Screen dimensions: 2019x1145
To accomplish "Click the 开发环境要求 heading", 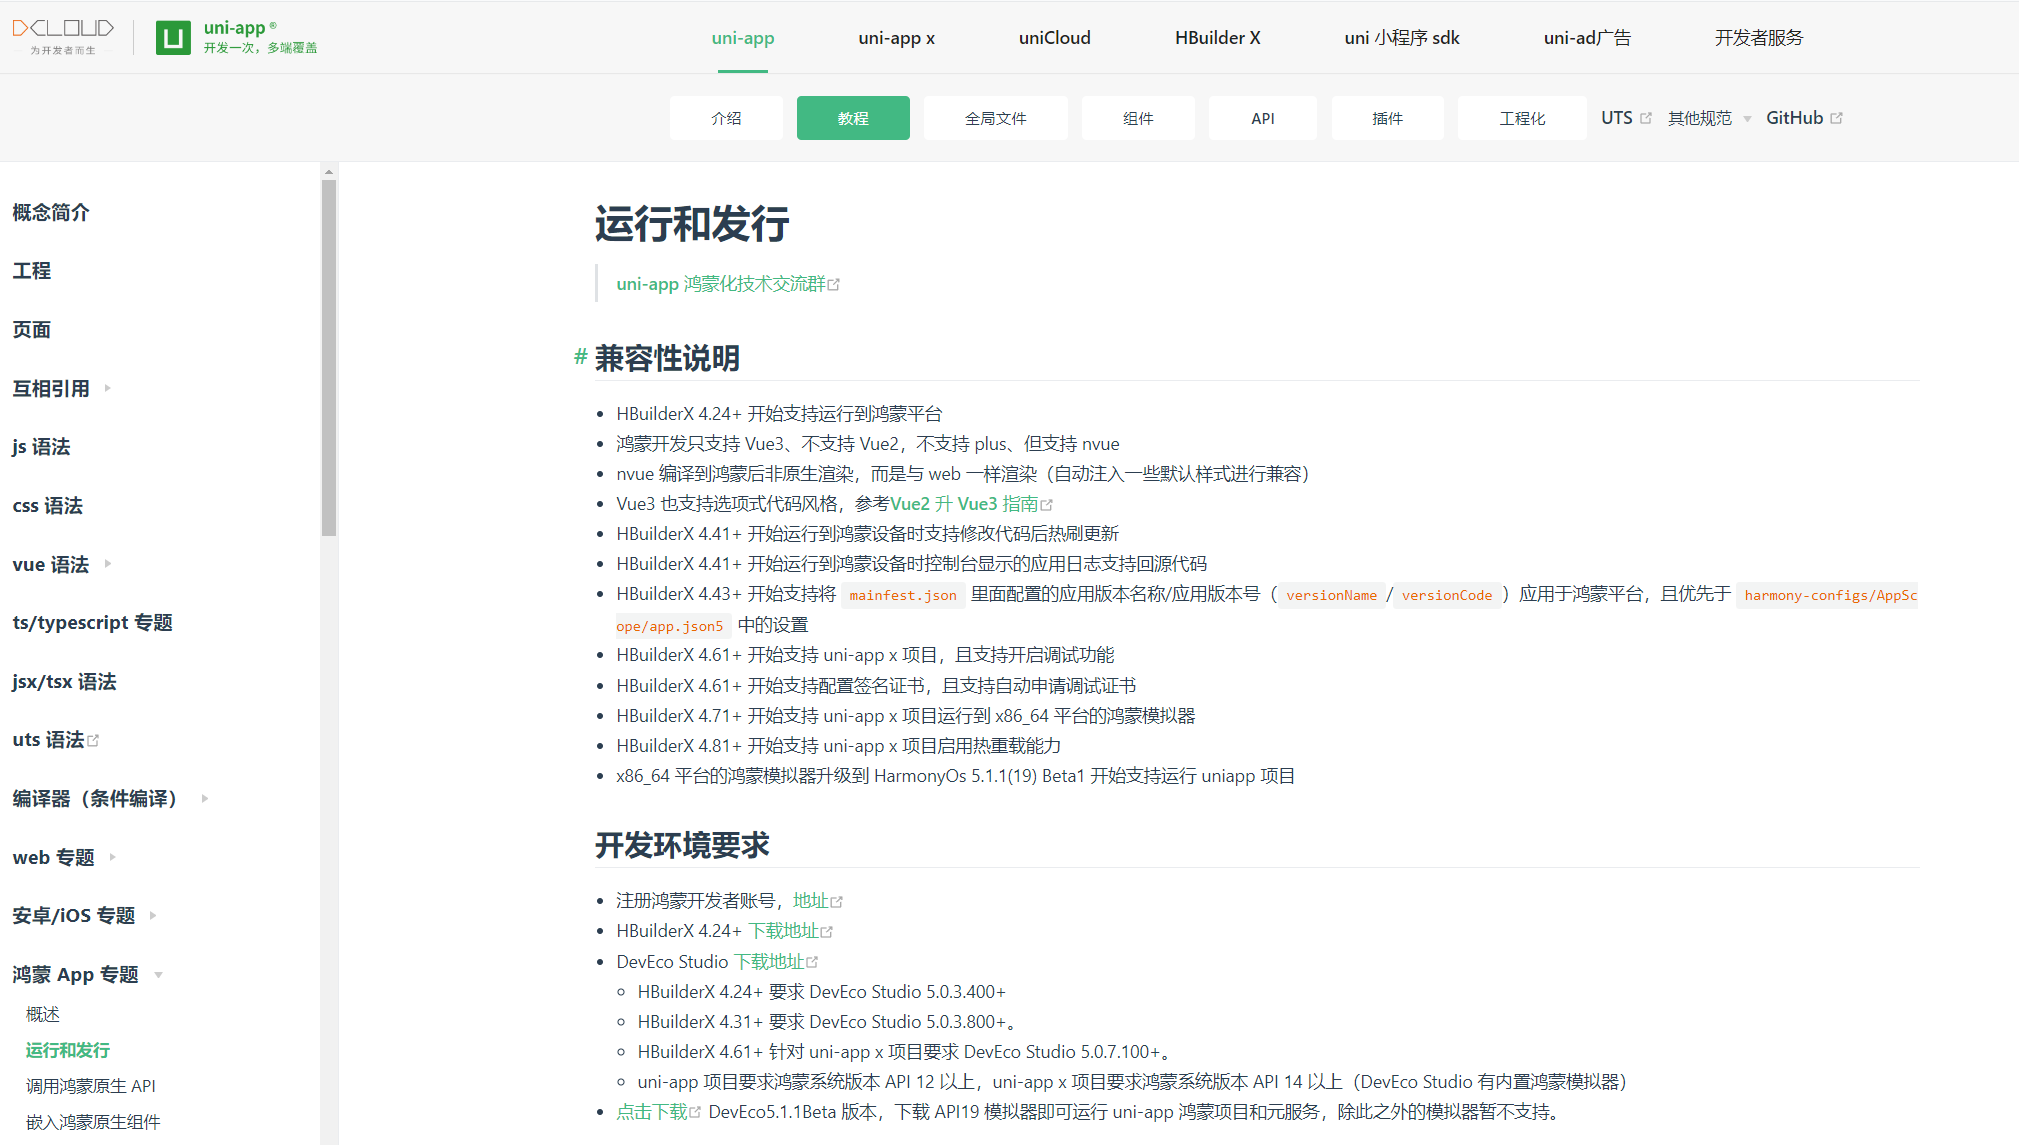I will click(x=682, y=845).
